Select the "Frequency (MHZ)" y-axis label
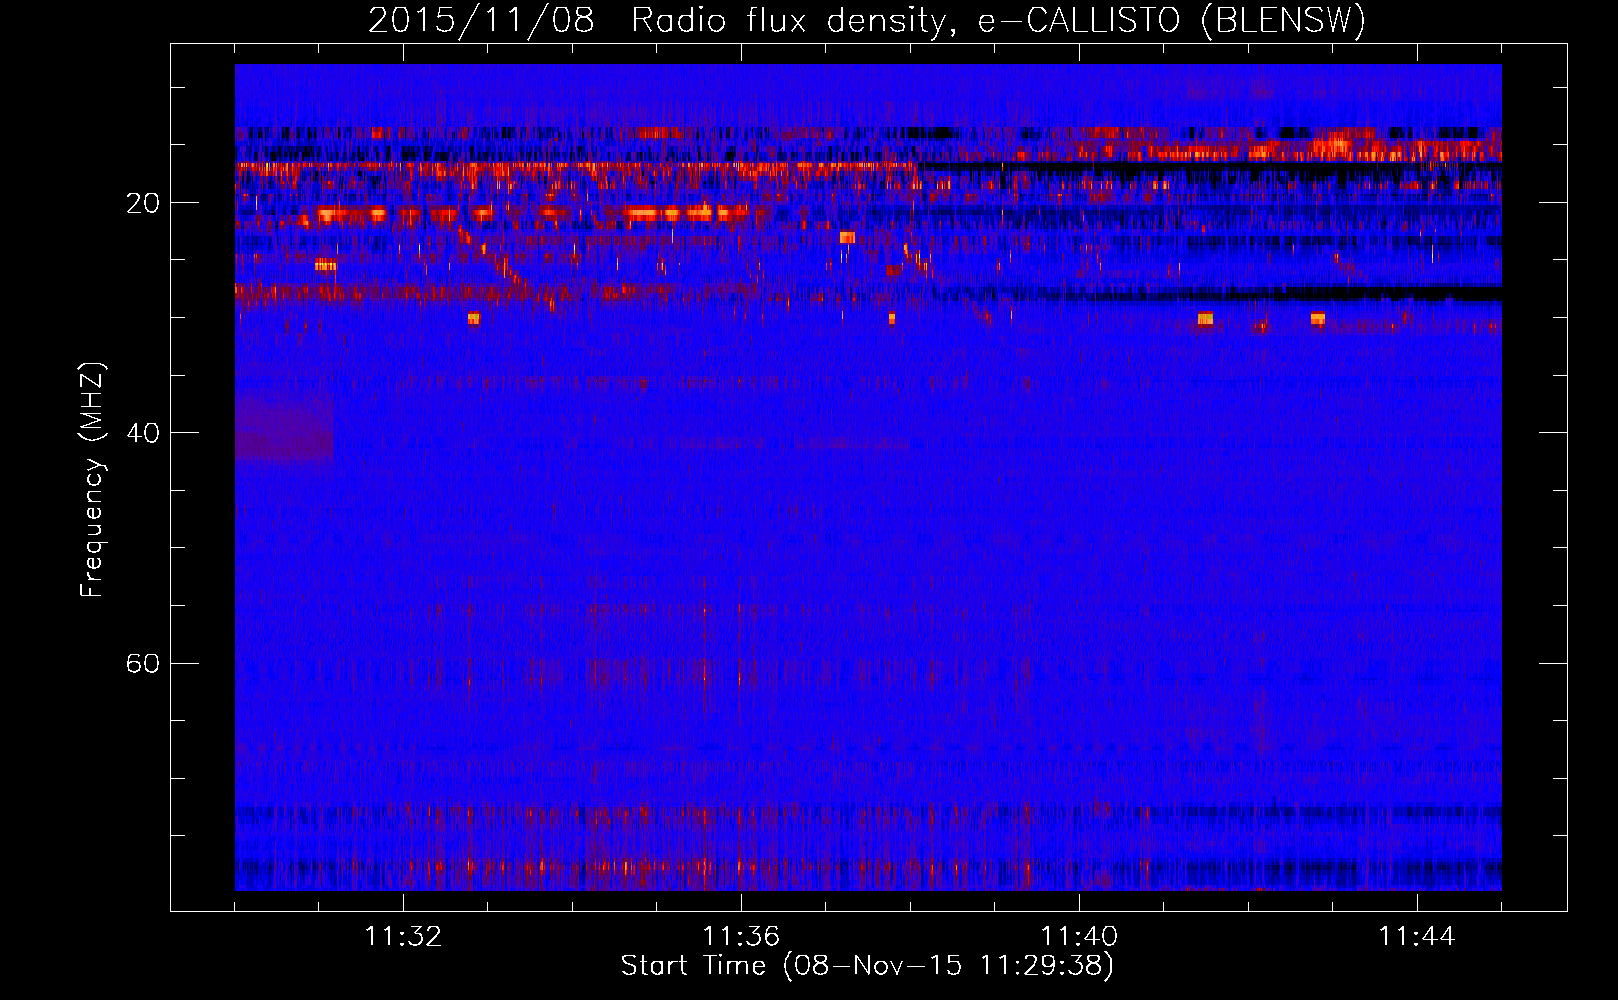 (92, 480)
